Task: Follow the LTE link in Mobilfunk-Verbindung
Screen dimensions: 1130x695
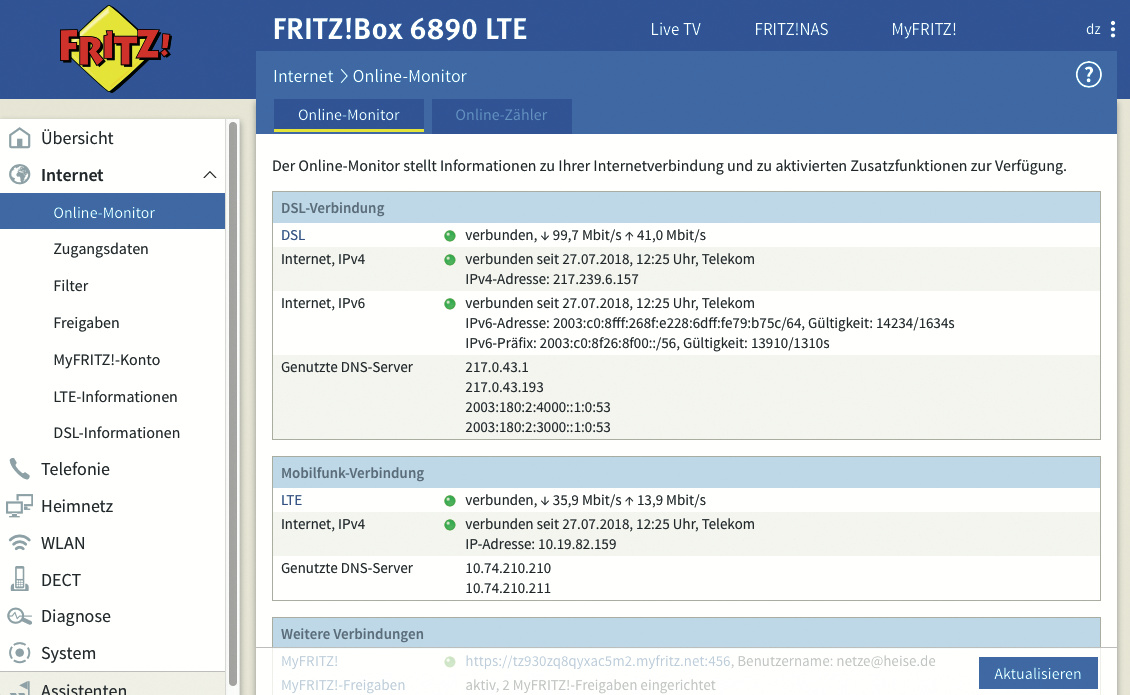Action: 291,500
